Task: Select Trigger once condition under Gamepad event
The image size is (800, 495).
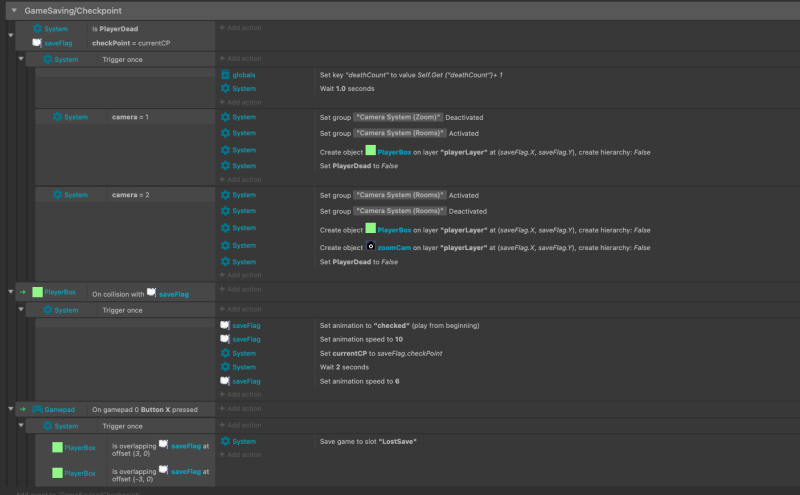Action: [x=122, y=426]
